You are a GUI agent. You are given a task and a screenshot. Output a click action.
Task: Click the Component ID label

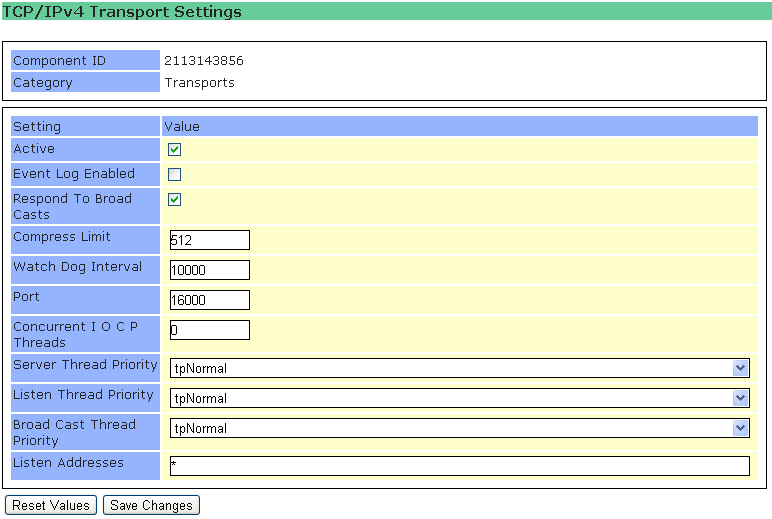59,61
